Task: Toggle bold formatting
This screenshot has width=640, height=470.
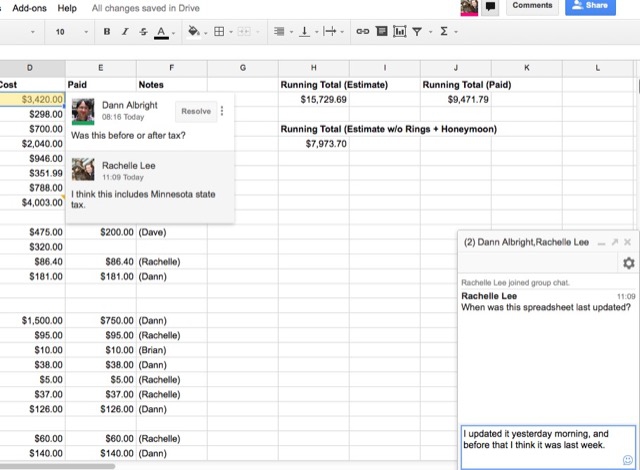Action: pos(107,31)
